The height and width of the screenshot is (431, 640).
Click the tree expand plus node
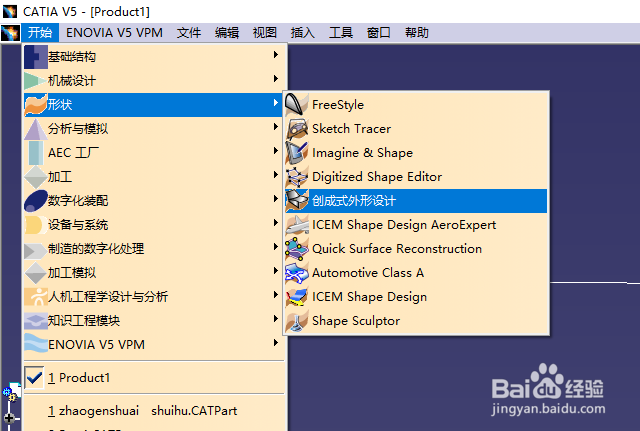tap(9, 418)
